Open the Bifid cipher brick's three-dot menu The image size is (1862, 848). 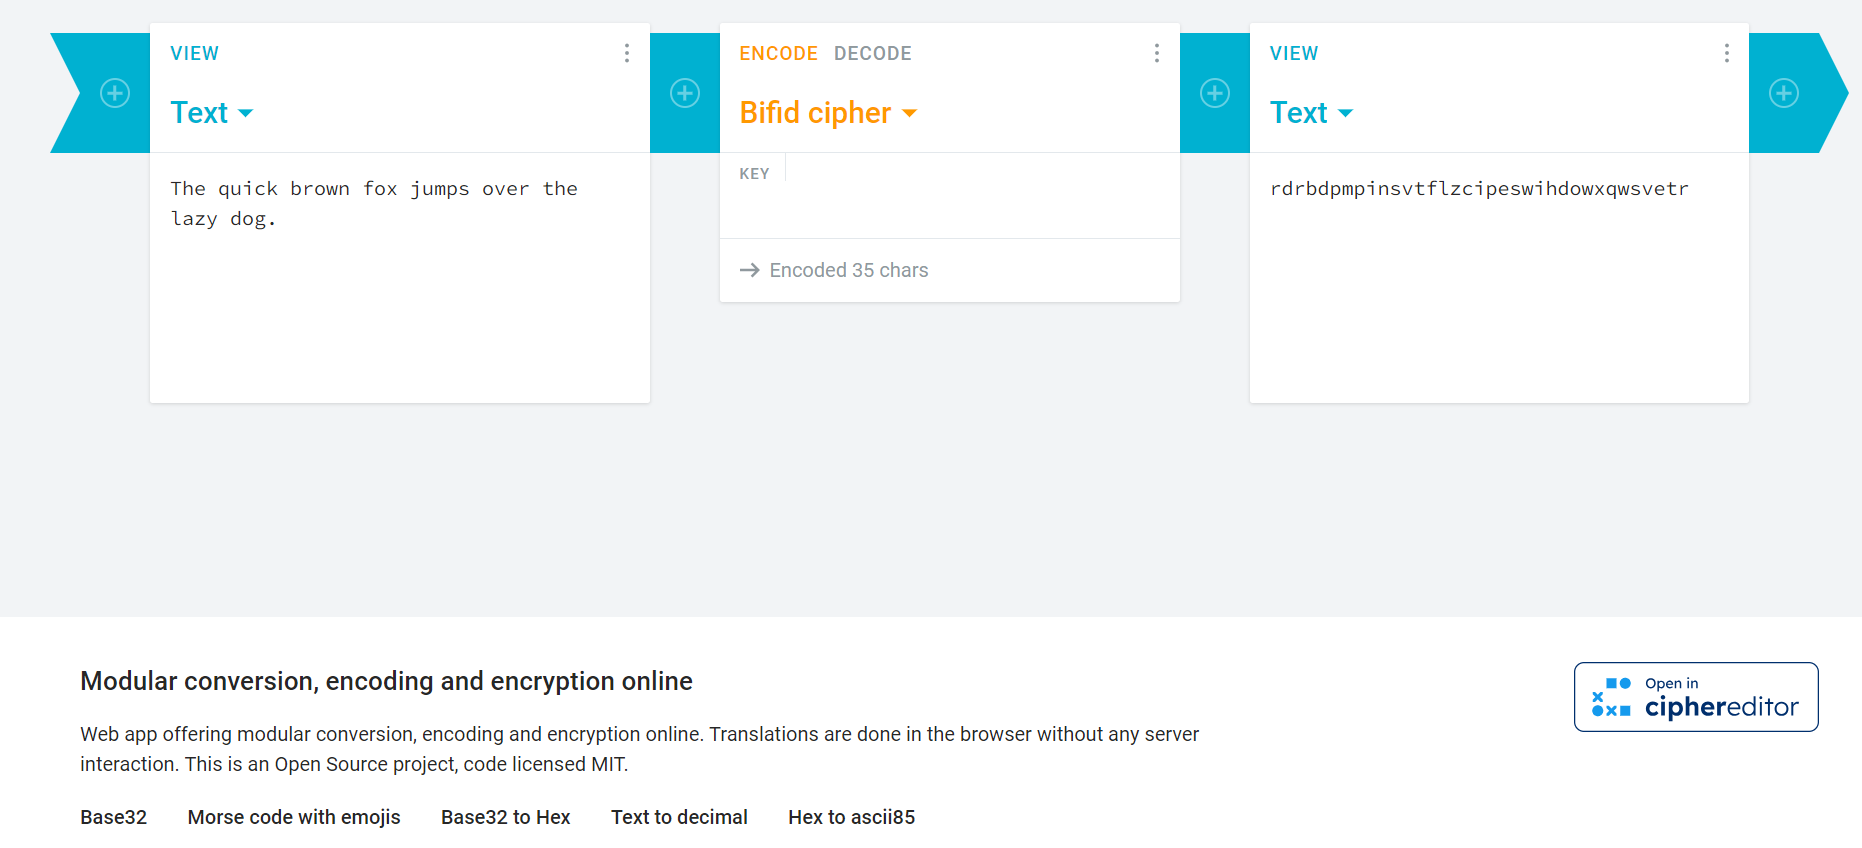pyautogui.click(x=1157, y=53)
